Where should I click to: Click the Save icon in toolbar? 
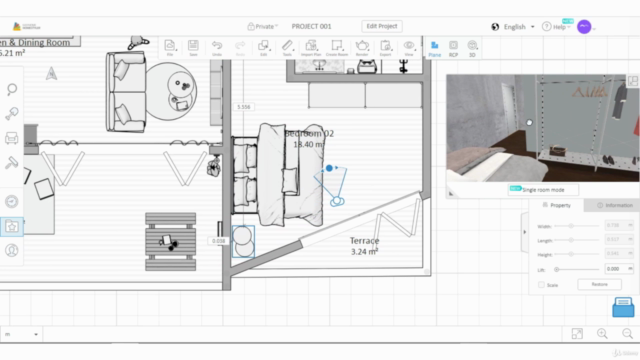[193, 47]
